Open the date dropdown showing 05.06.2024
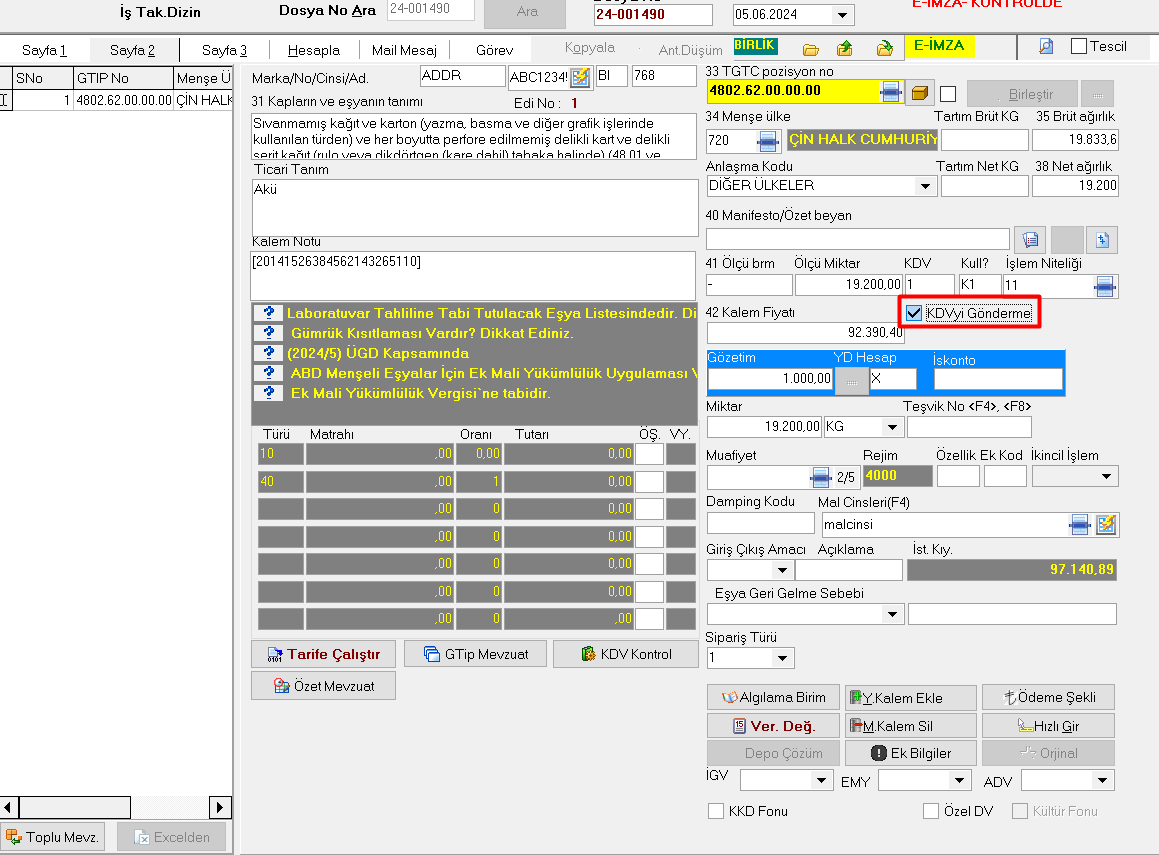The image size is (1159, 855). click(843, 16)
